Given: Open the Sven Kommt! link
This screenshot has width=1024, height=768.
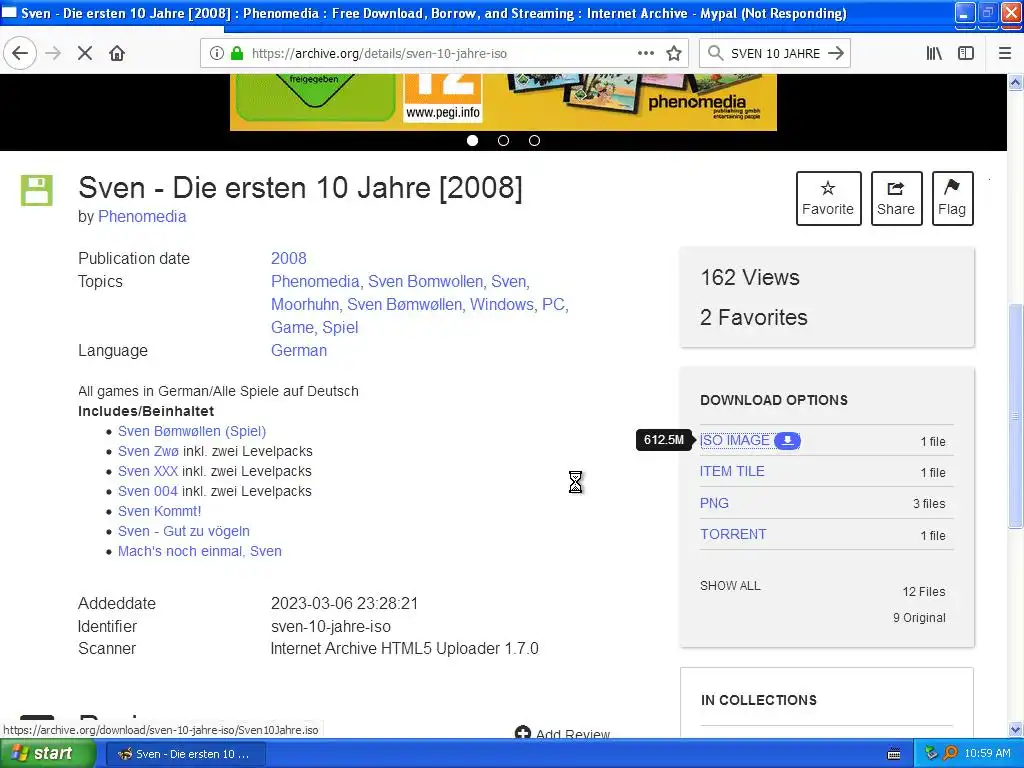Looking at the screenshot, I should click(159, 511).
